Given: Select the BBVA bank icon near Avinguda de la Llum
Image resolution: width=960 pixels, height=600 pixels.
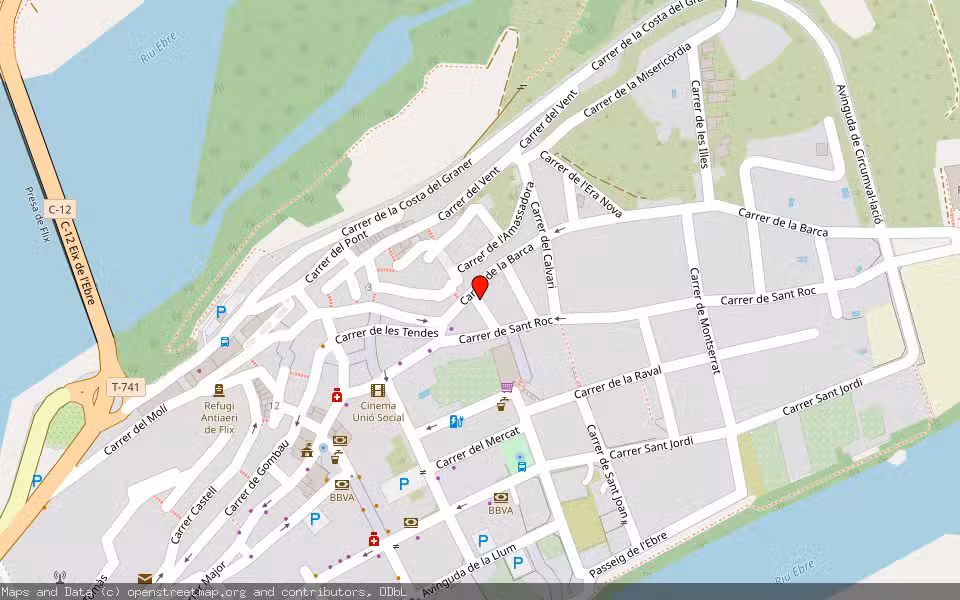Looking at the screenshot, I should (x=501, y=498).
